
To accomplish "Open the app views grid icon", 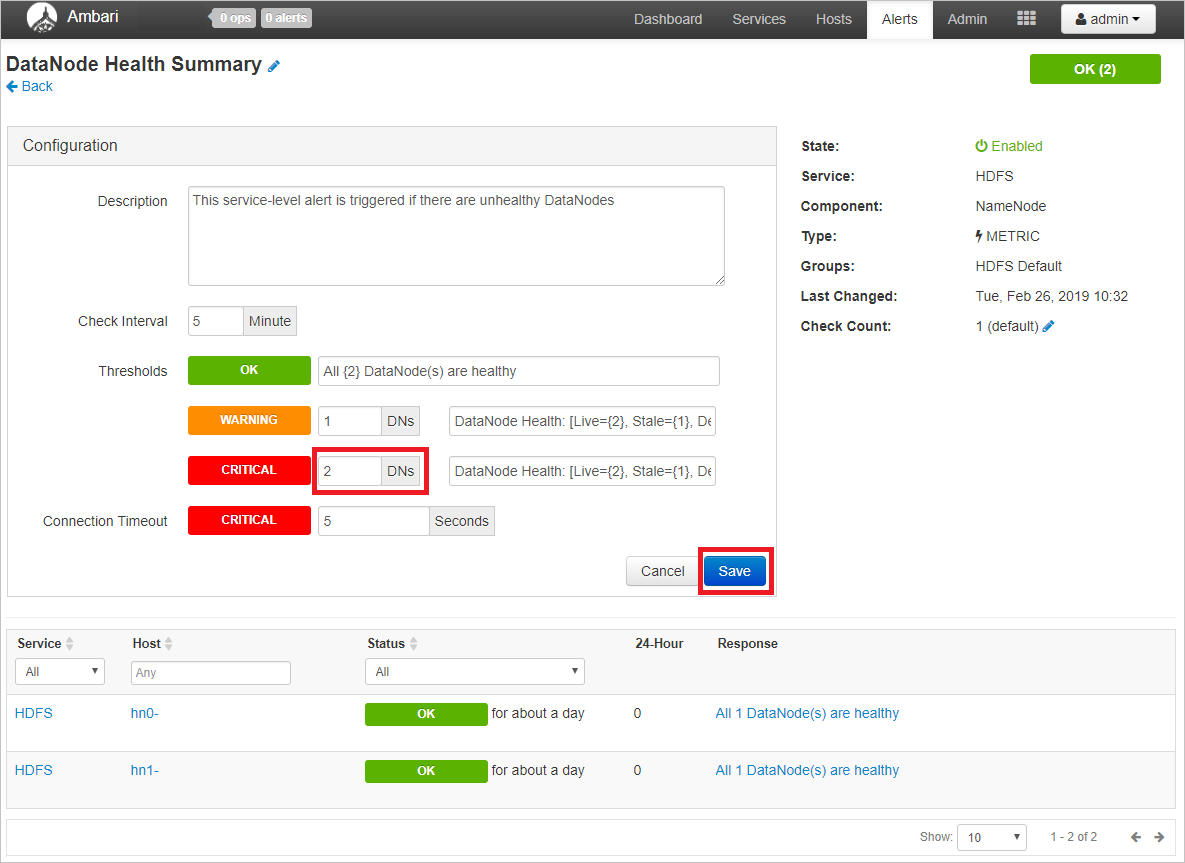I will click(1026, 18).
